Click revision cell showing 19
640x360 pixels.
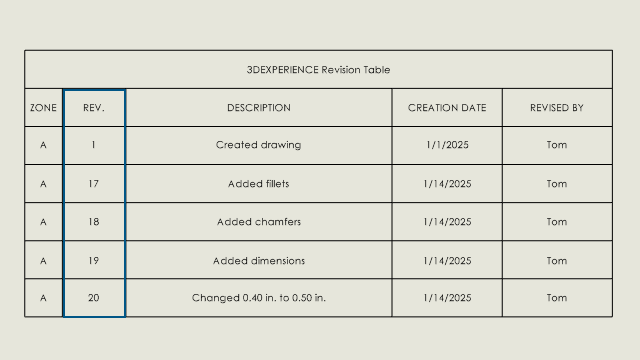click(94, 260)
